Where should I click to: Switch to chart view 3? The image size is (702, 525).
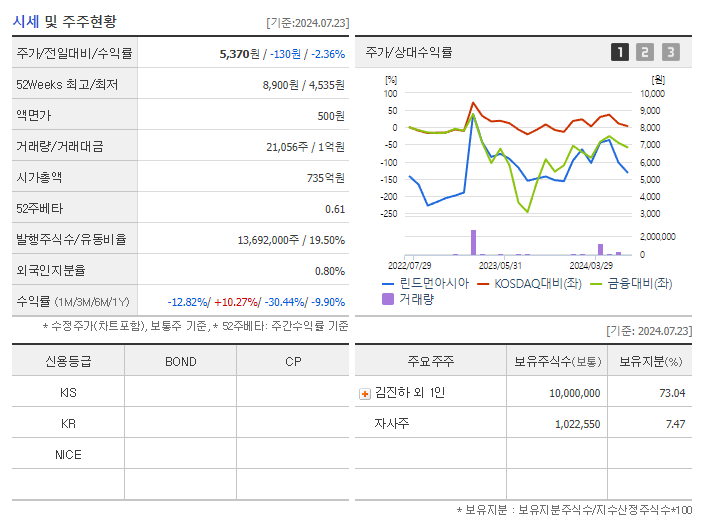(671, 52)
